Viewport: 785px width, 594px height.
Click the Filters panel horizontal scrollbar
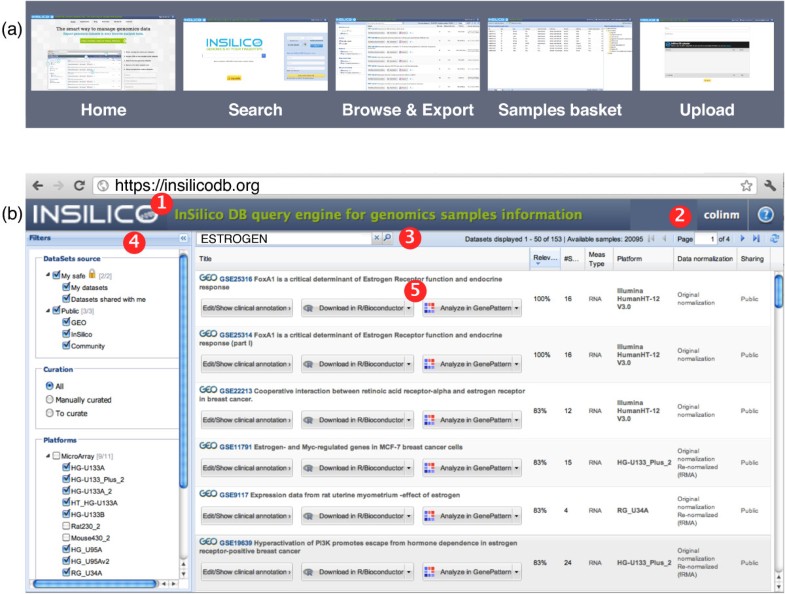coord(95,583)
